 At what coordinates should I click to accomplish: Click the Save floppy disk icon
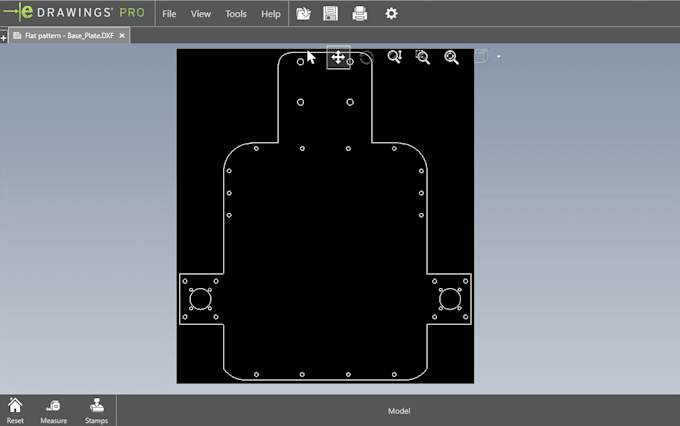(330, 14)
